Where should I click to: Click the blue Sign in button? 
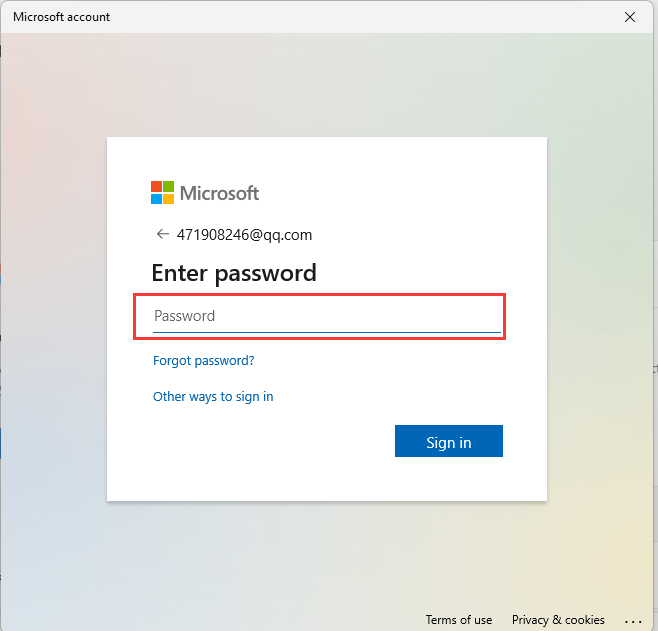pos(449,441)
